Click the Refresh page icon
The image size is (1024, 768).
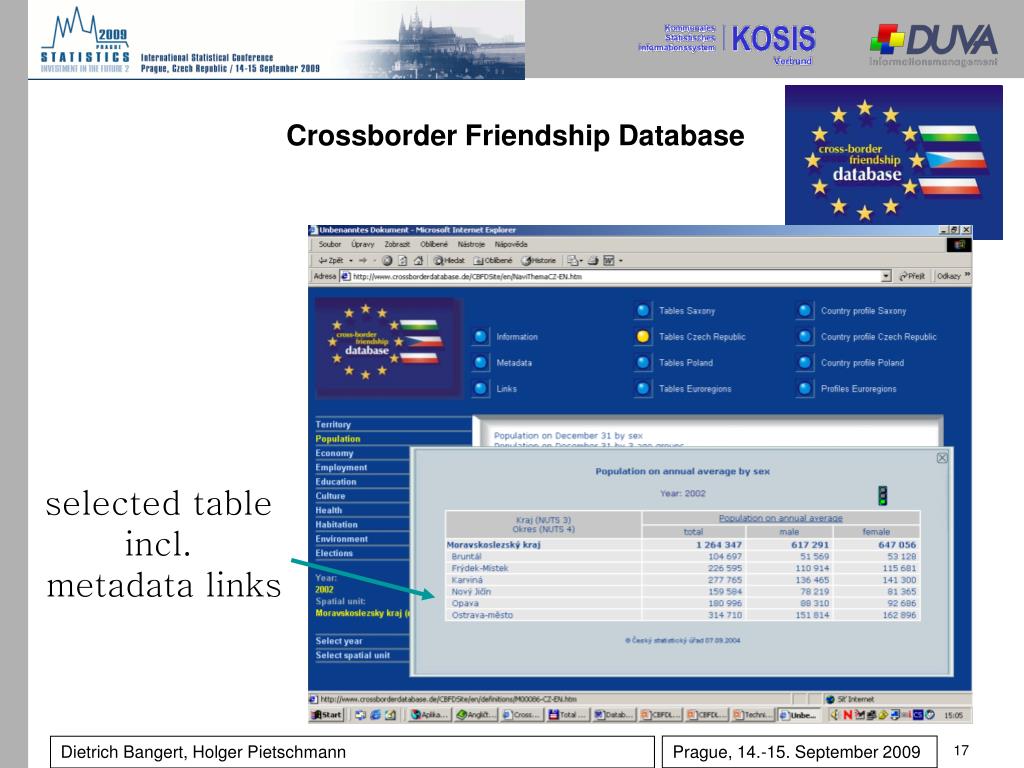[x=403, y=261]
